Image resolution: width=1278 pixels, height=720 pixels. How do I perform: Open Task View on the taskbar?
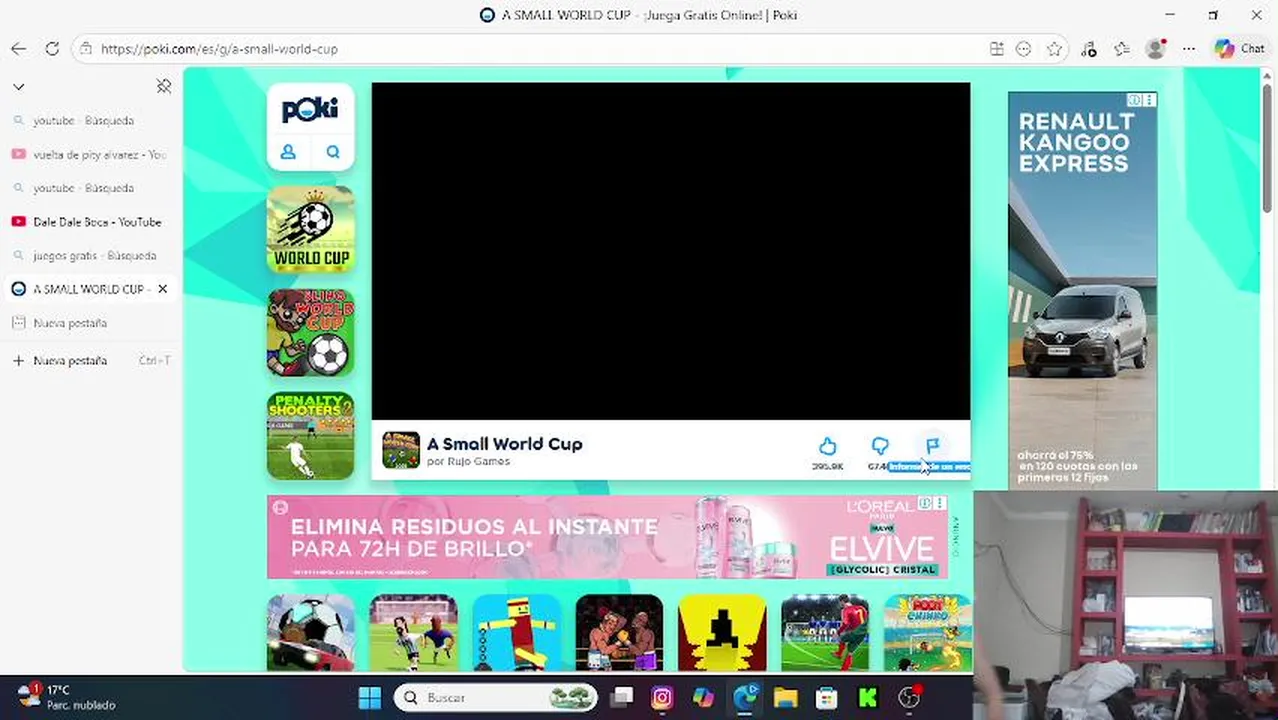(622, 697)
